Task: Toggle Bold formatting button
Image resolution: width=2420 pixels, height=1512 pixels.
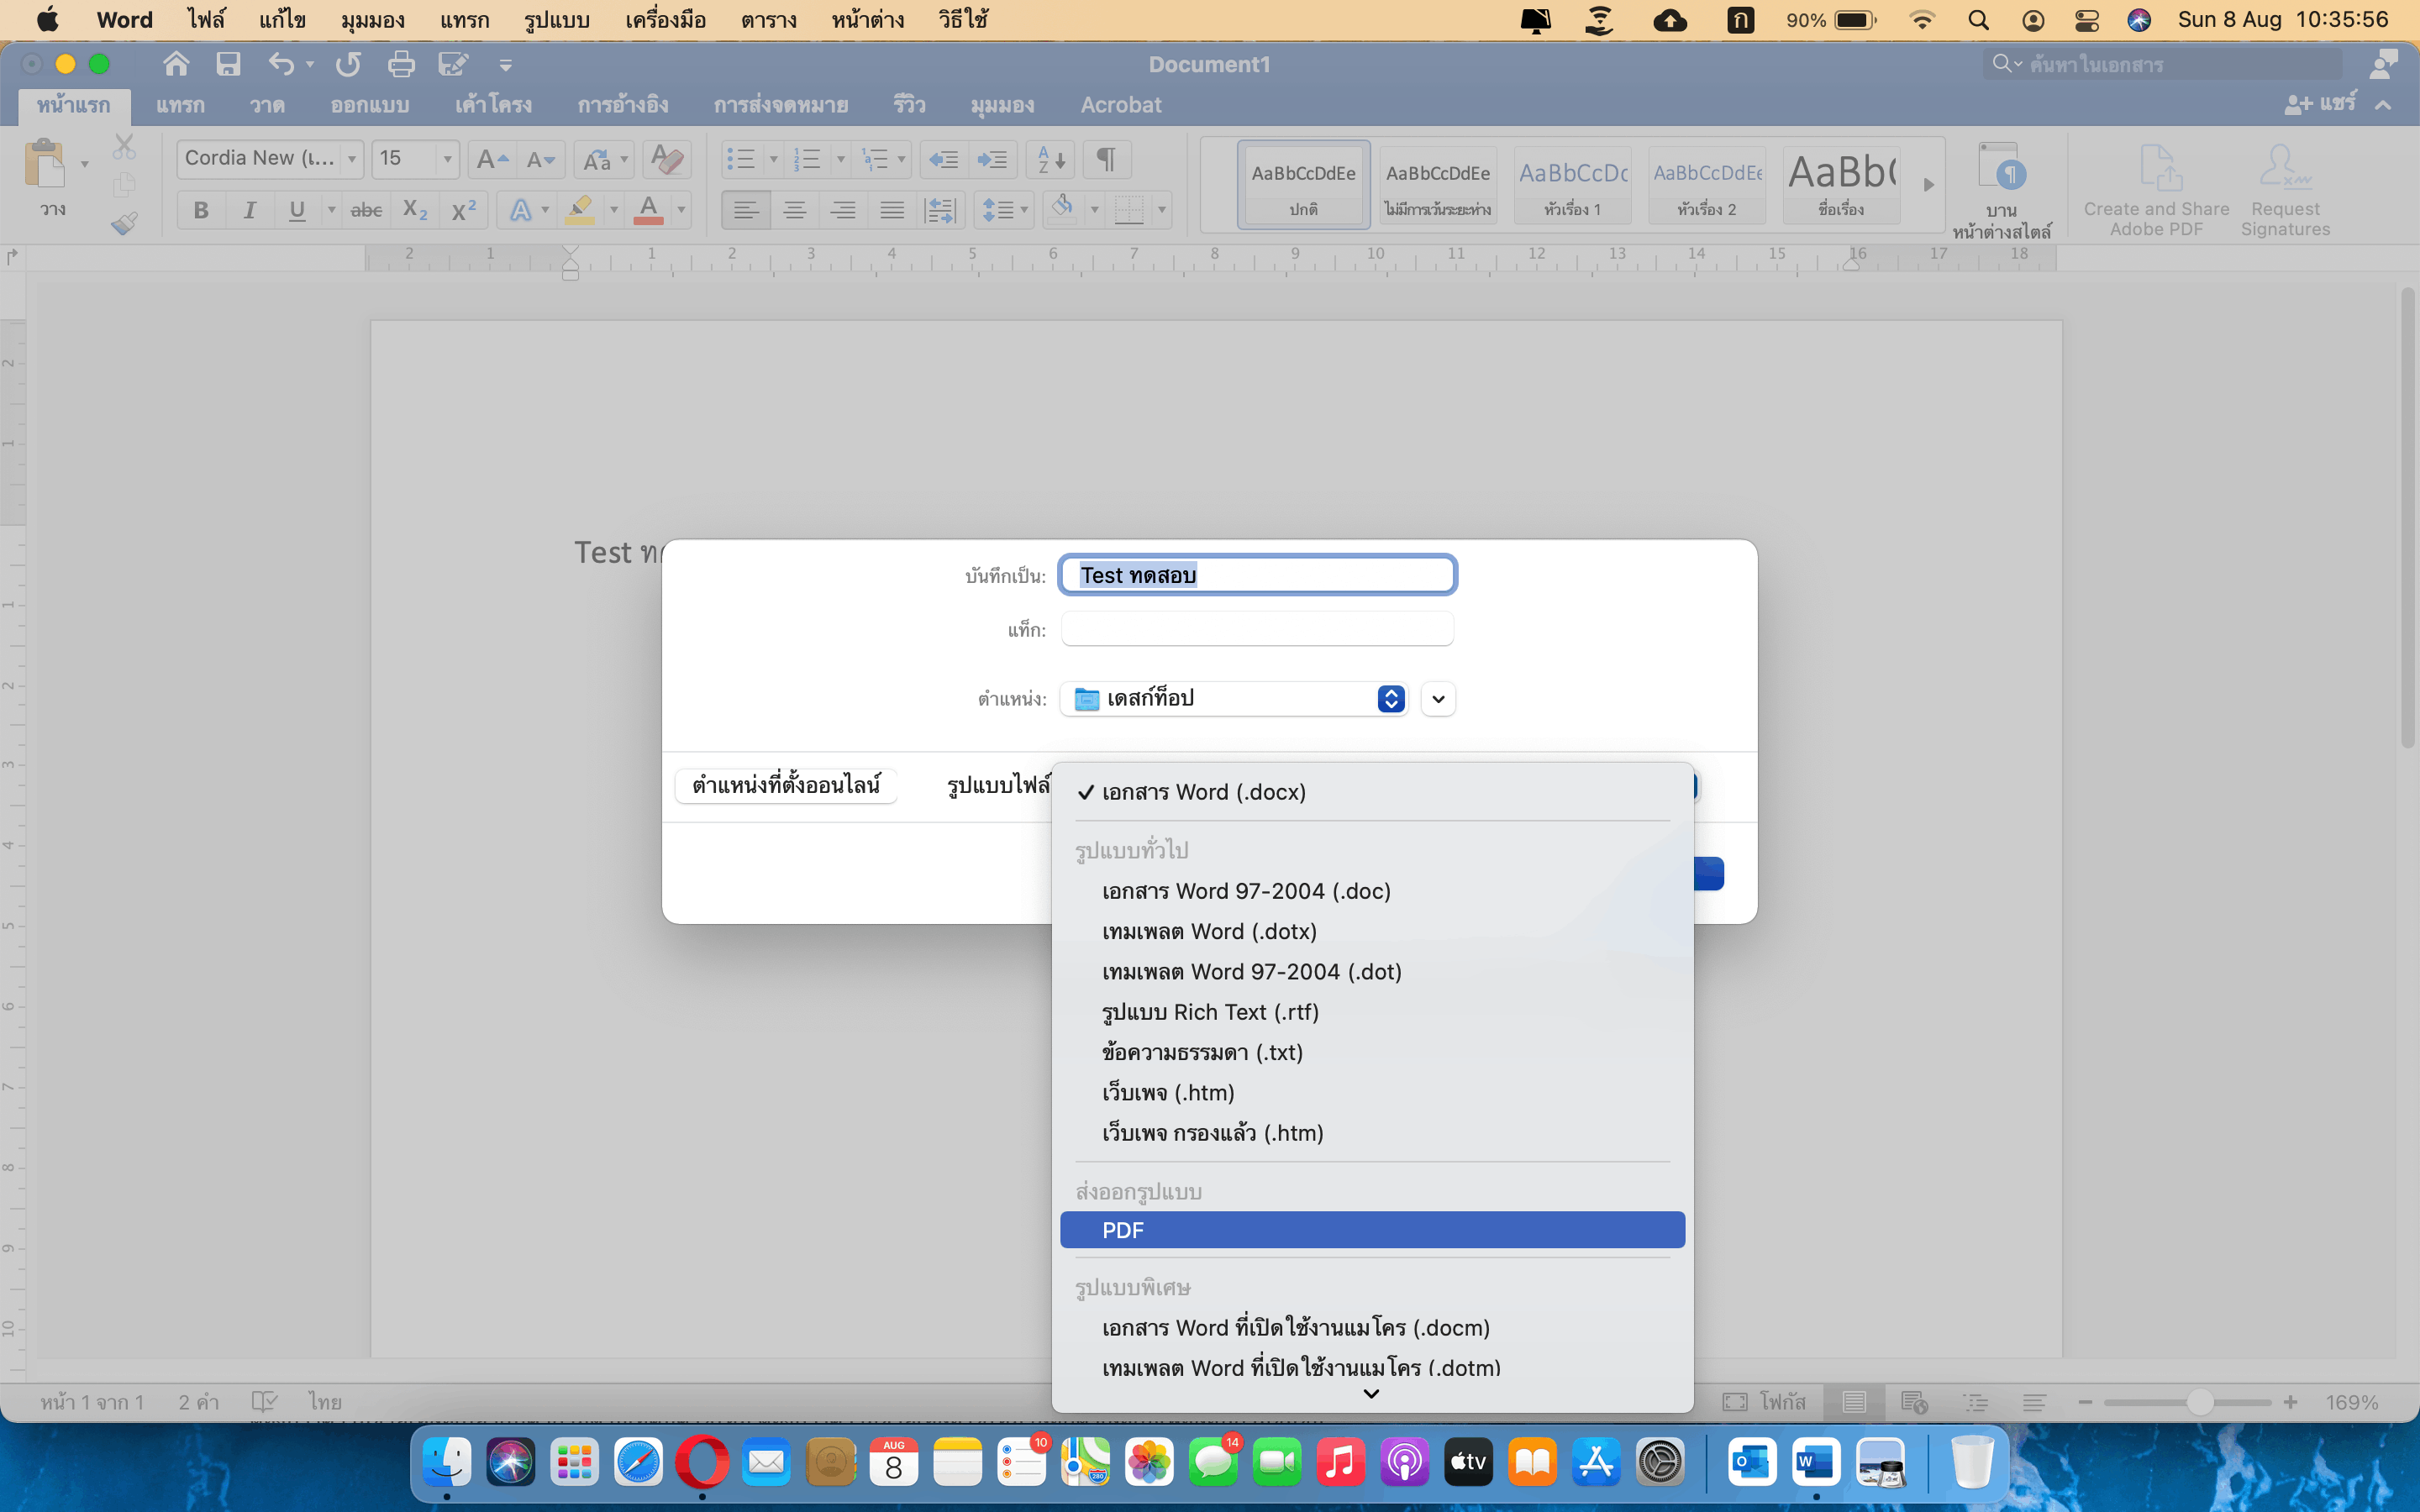Action: (201, 210)
